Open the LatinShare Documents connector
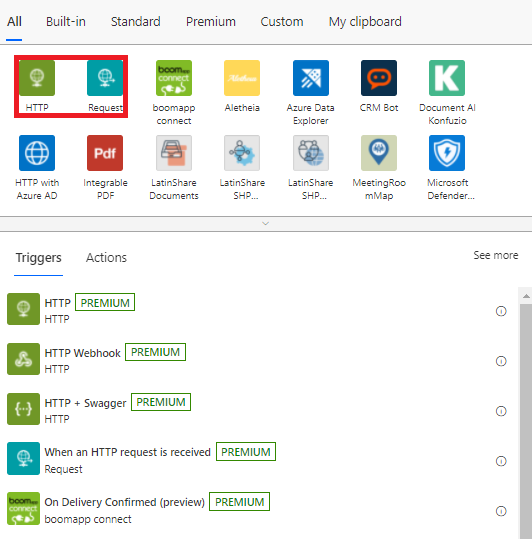 pyautogui.click(x=174, y=153)
